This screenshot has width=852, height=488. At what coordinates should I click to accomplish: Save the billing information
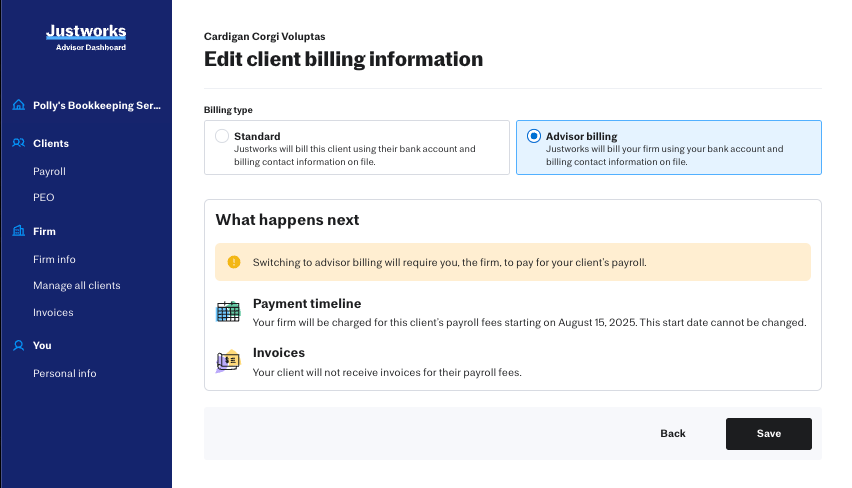(x=768, y=433)
